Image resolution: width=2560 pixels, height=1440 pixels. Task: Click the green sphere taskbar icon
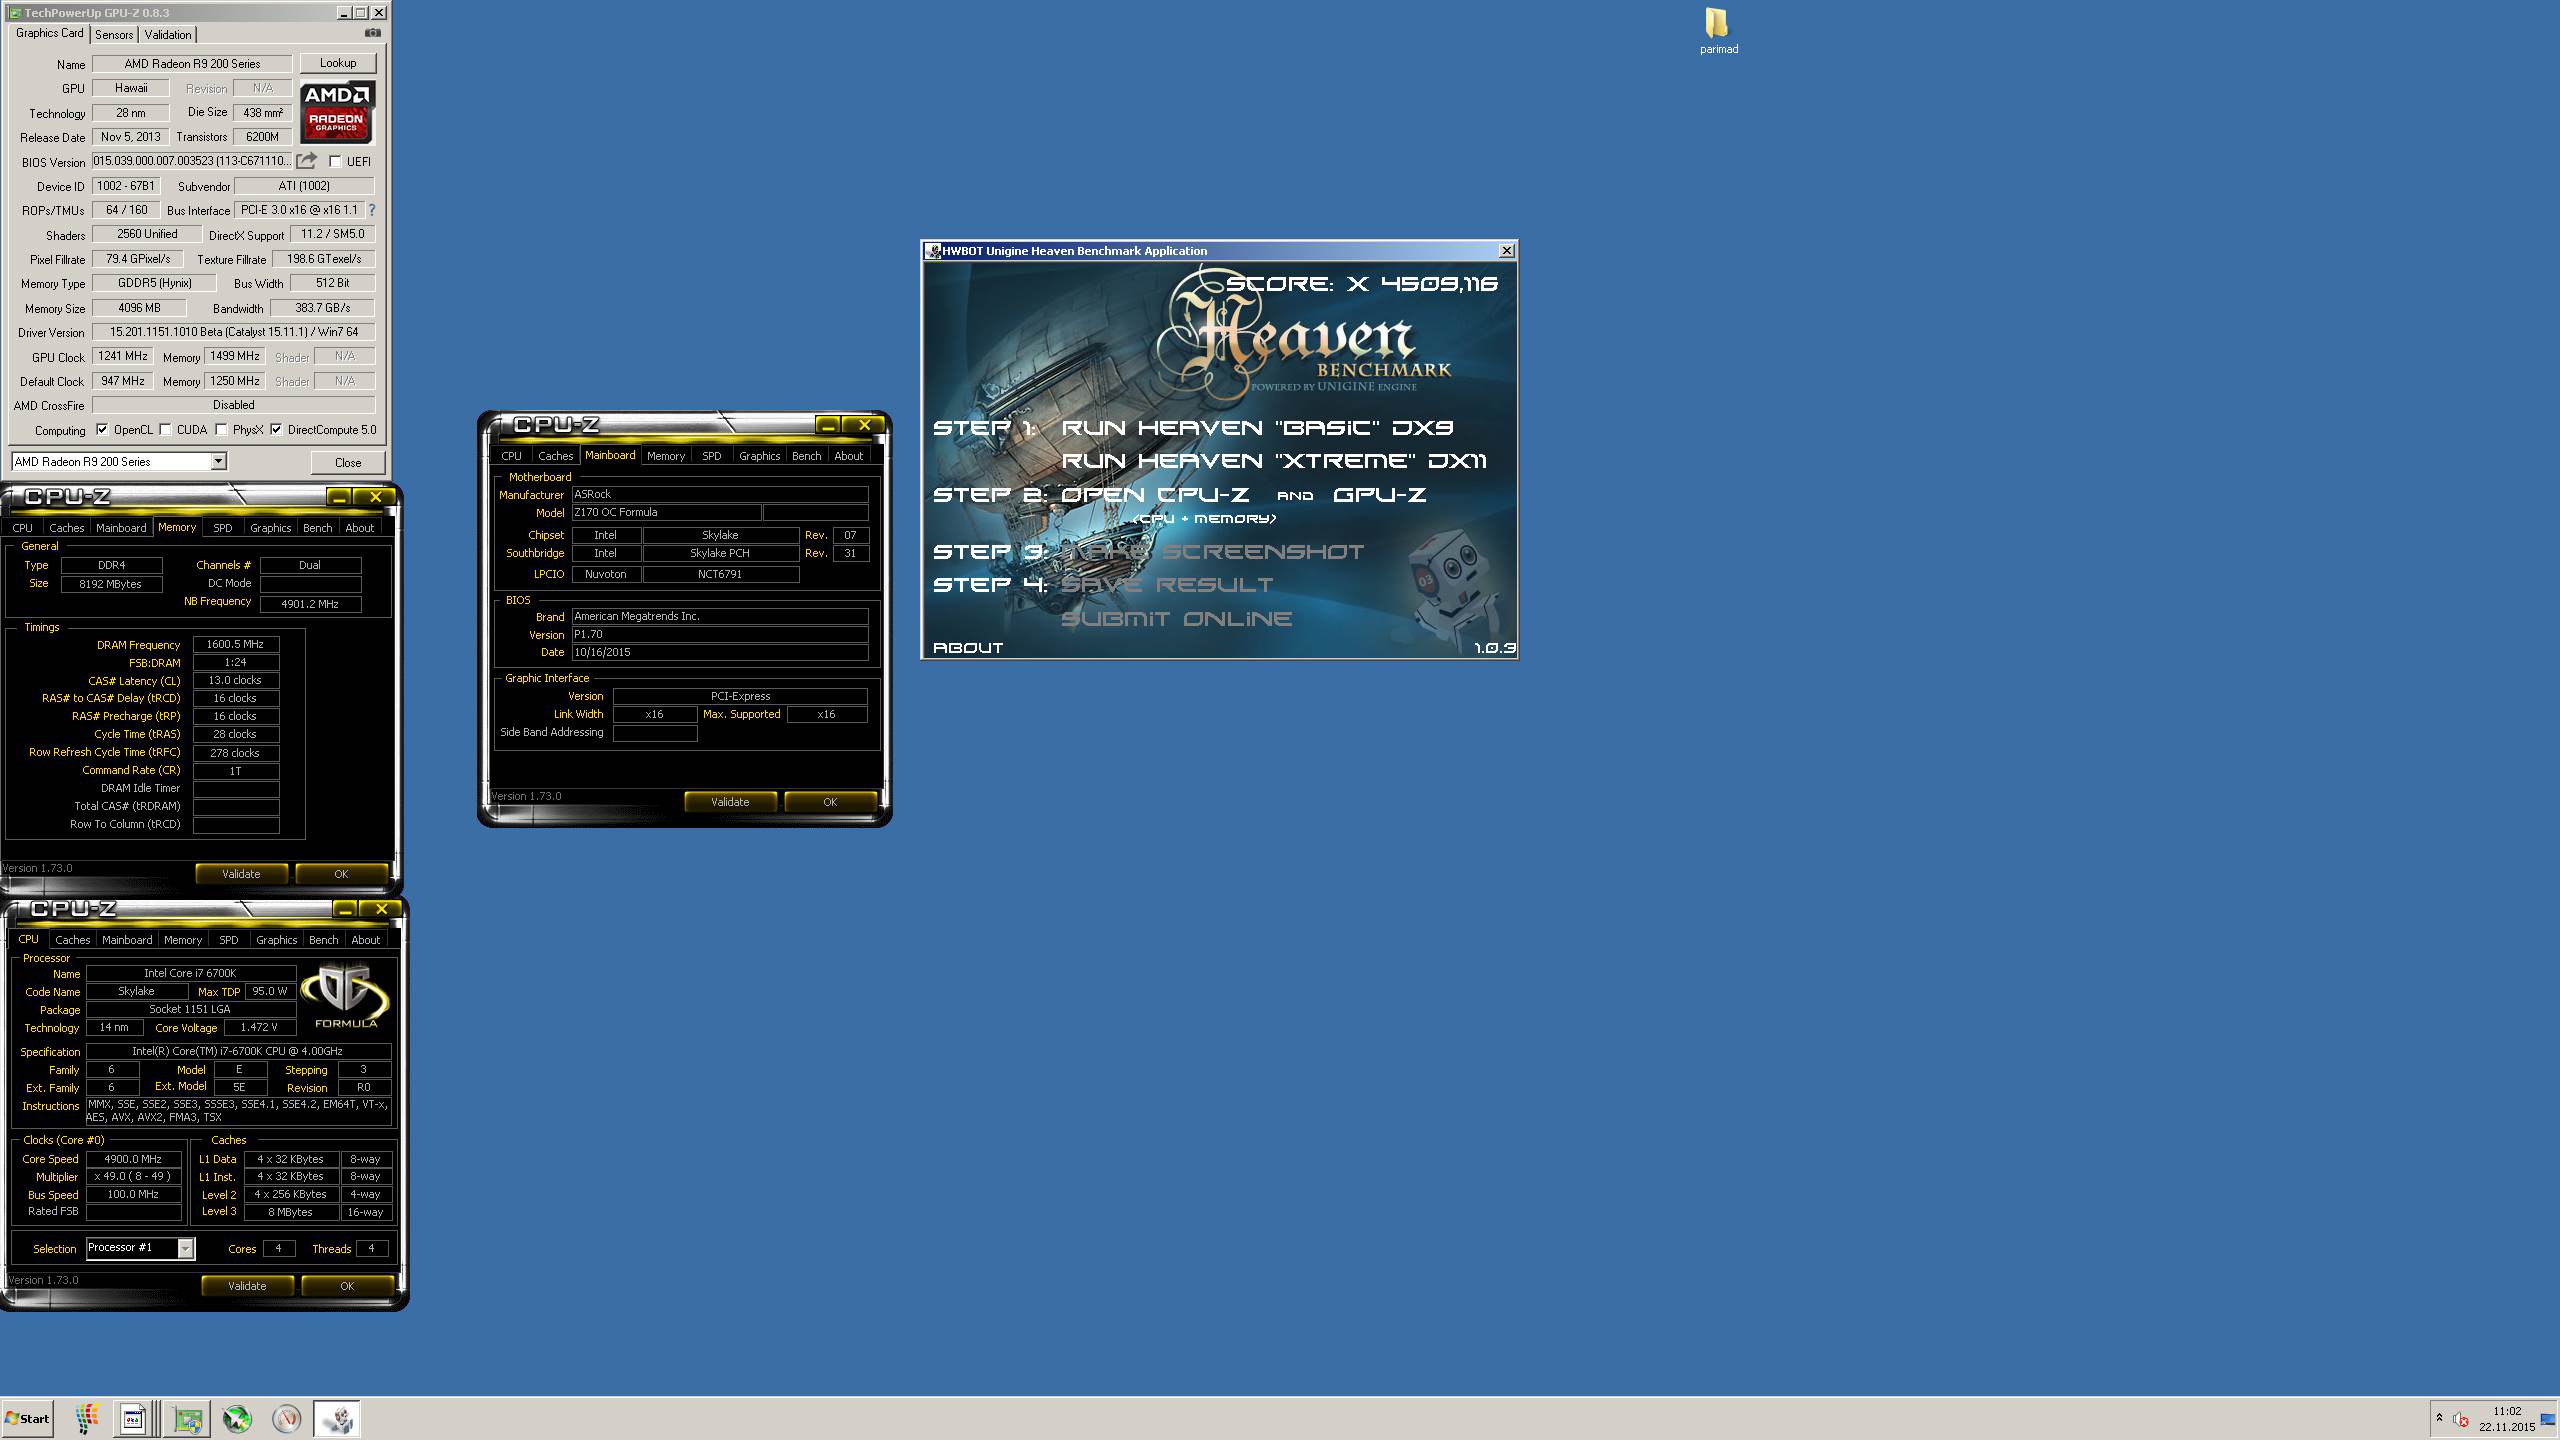tap(237, 1418)
